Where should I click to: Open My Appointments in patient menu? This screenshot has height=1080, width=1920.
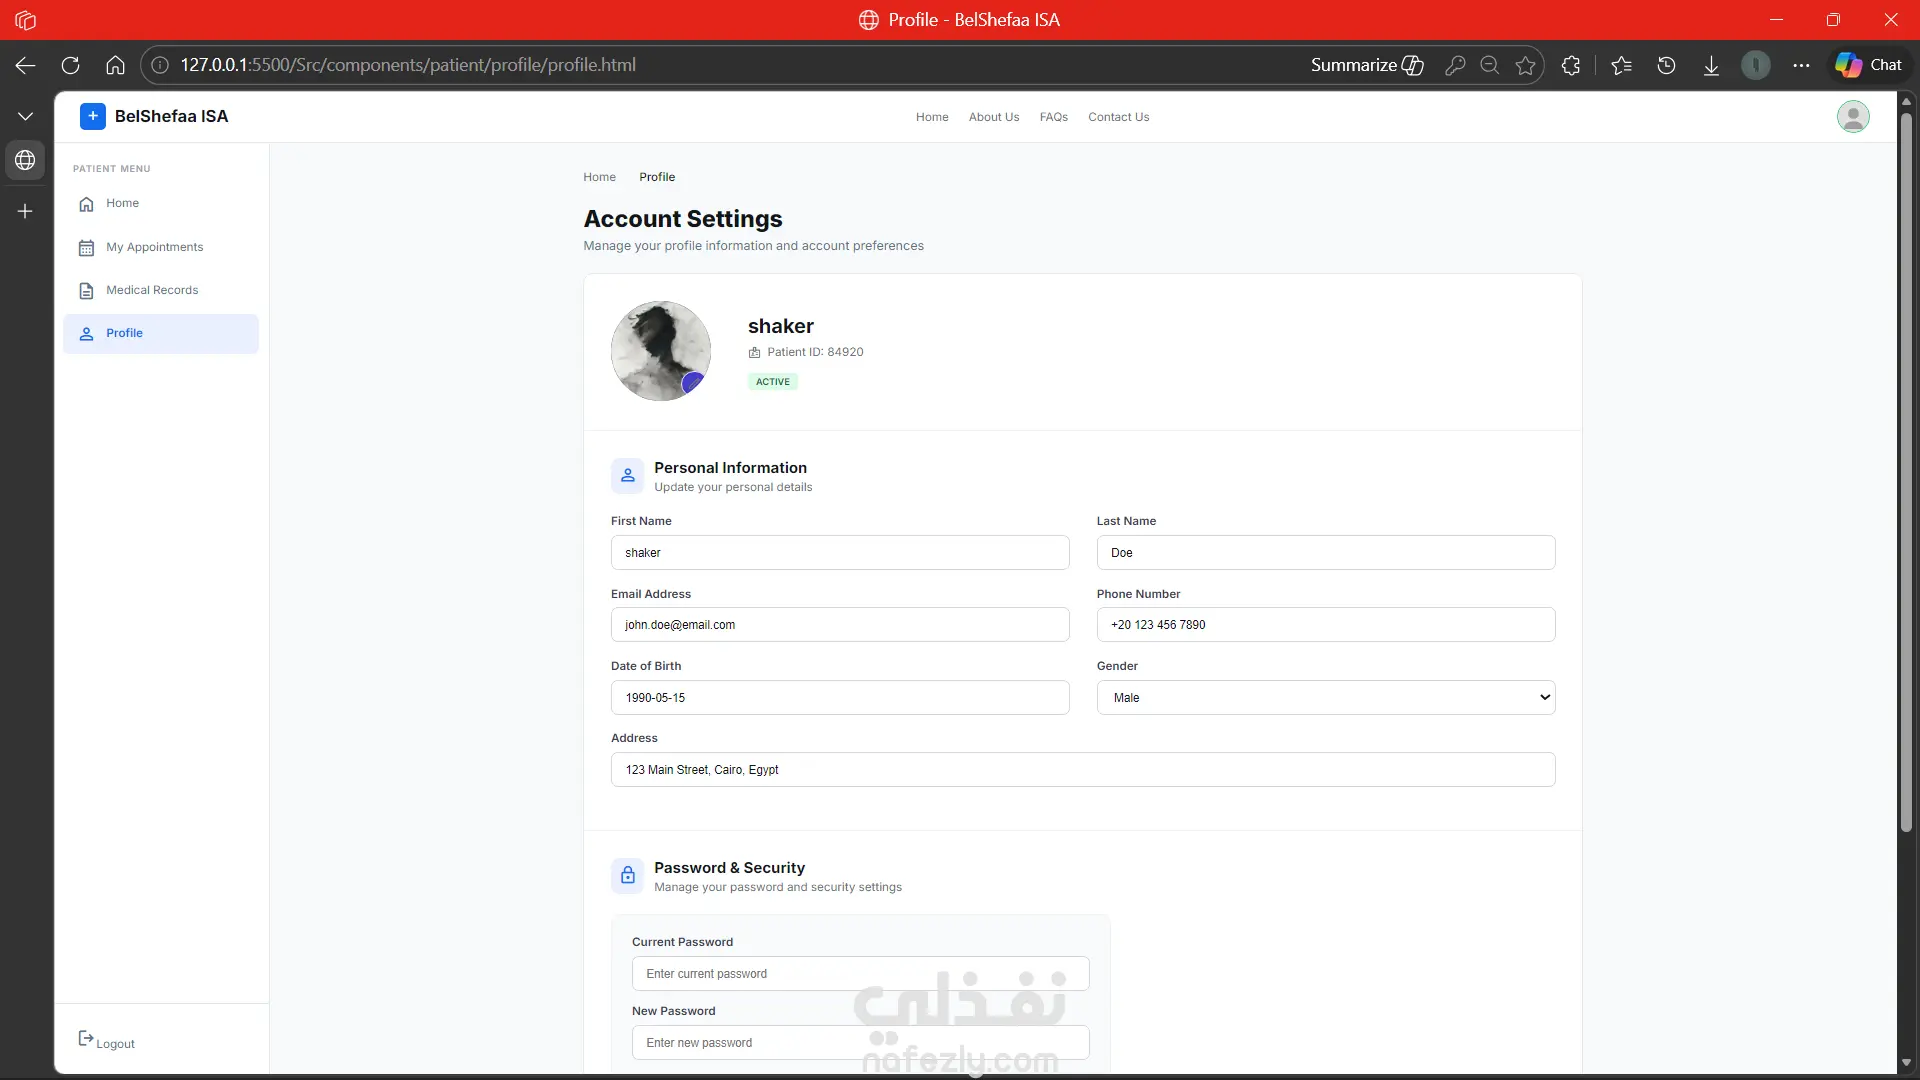pos(154,247)
